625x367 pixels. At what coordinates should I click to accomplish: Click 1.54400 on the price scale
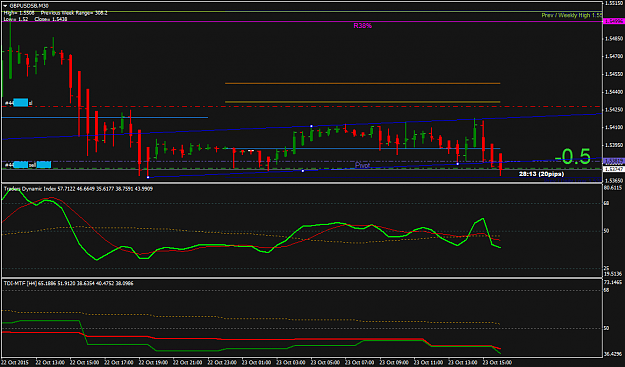point(614,92)
